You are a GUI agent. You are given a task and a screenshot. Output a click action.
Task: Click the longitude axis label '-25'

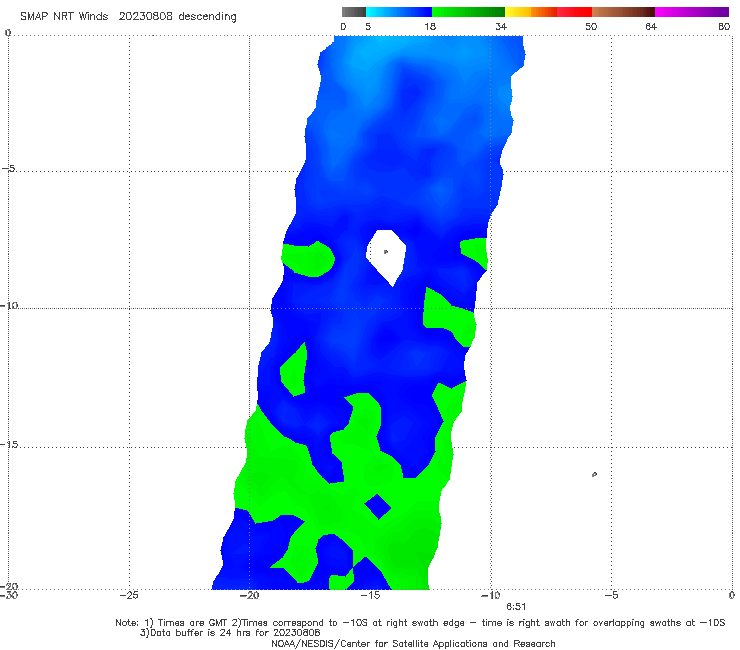point(129,595)
